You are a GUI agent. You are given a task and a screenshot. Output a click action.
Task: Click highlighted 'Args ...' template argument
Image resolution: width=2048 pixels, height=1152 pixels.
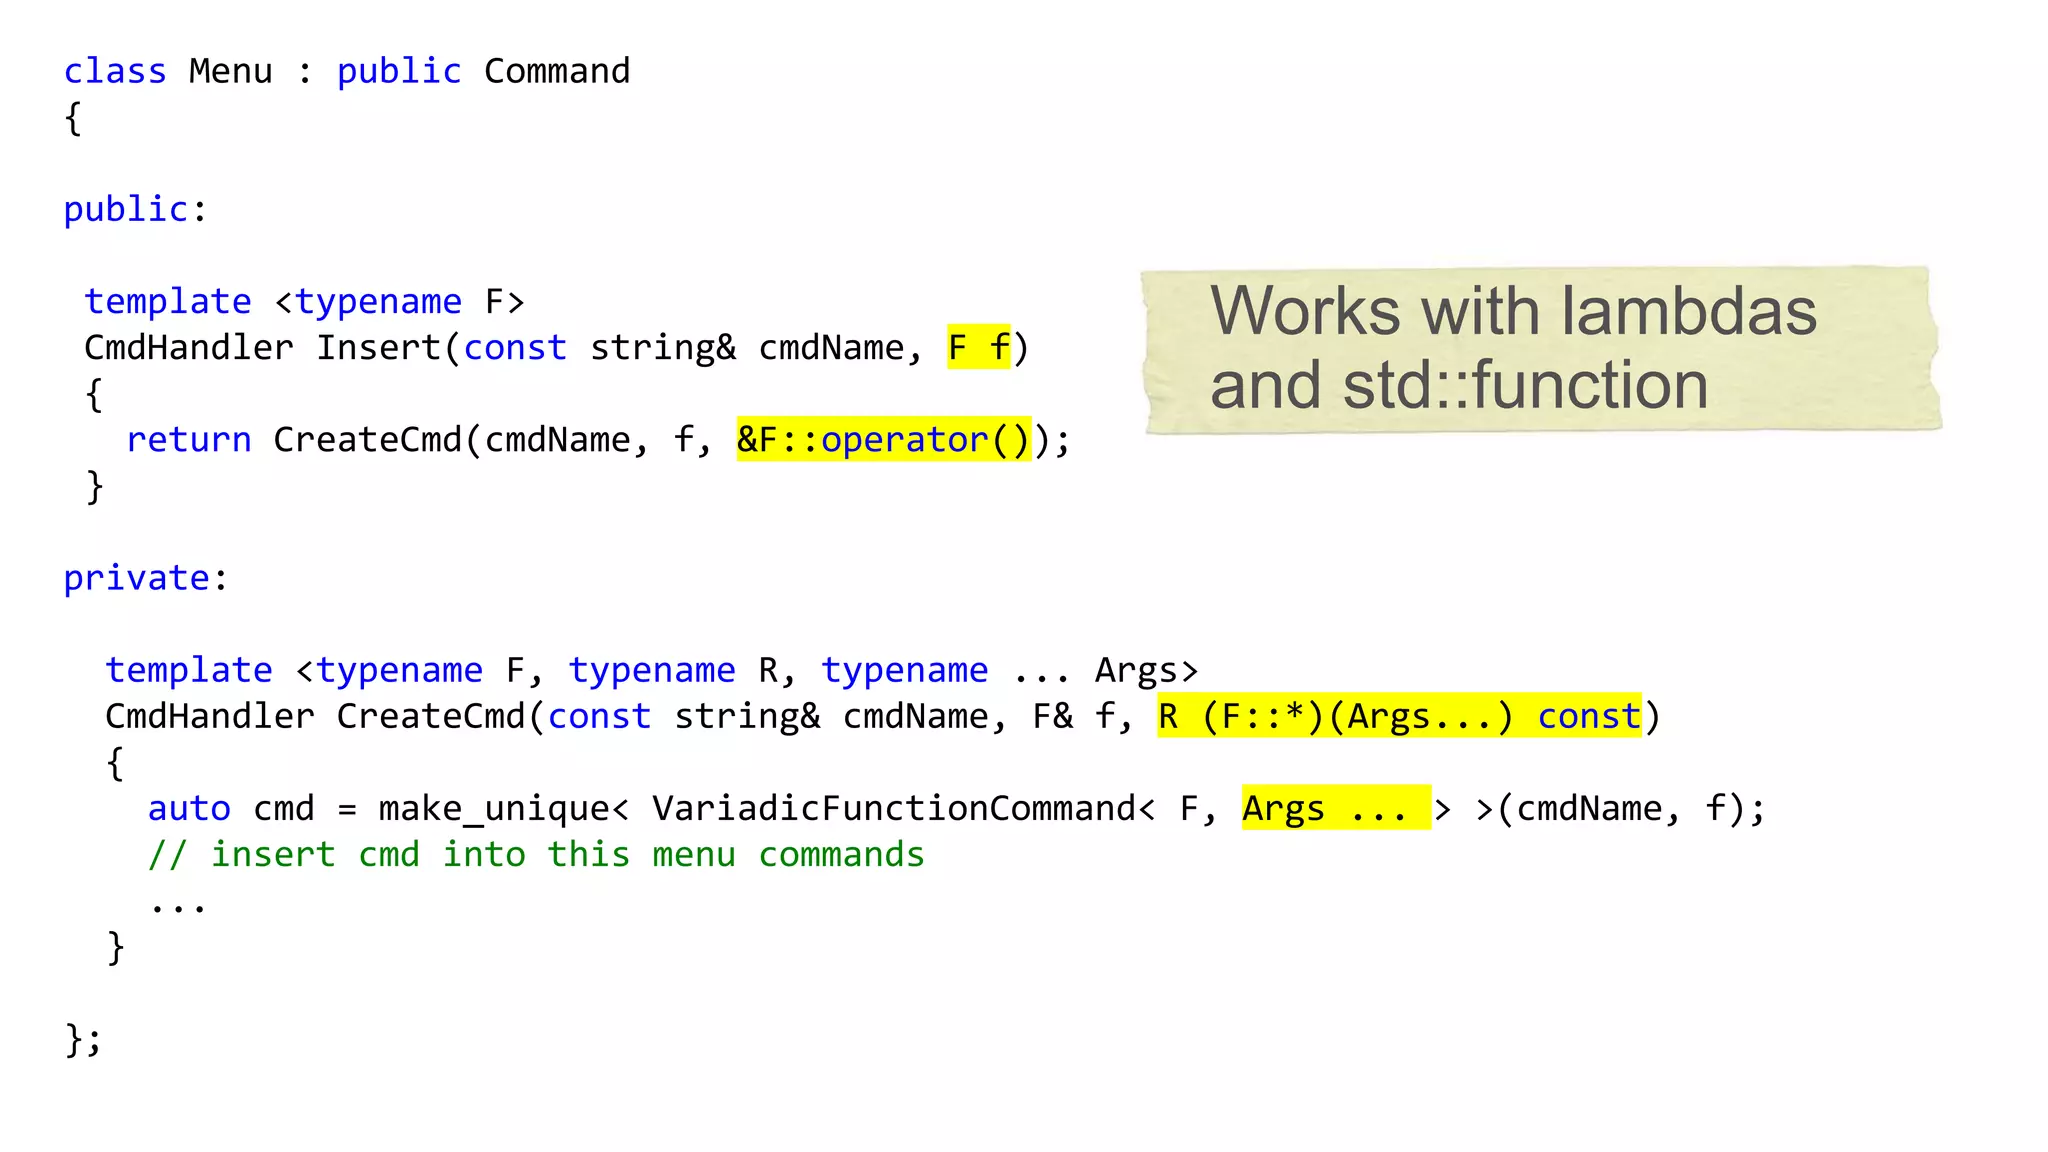pyautogui.click(x=1336, y=807)
